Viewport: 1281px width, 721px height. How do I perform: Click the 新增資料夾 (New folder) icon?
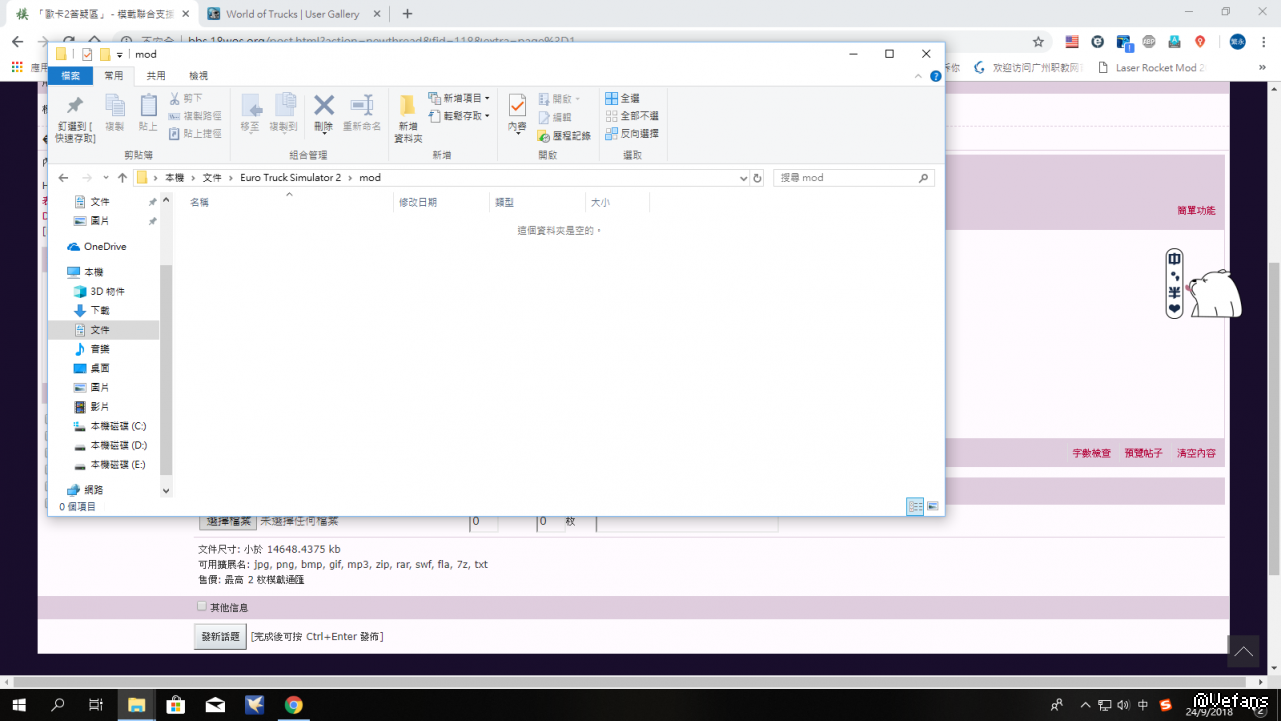tap(408, 106)
